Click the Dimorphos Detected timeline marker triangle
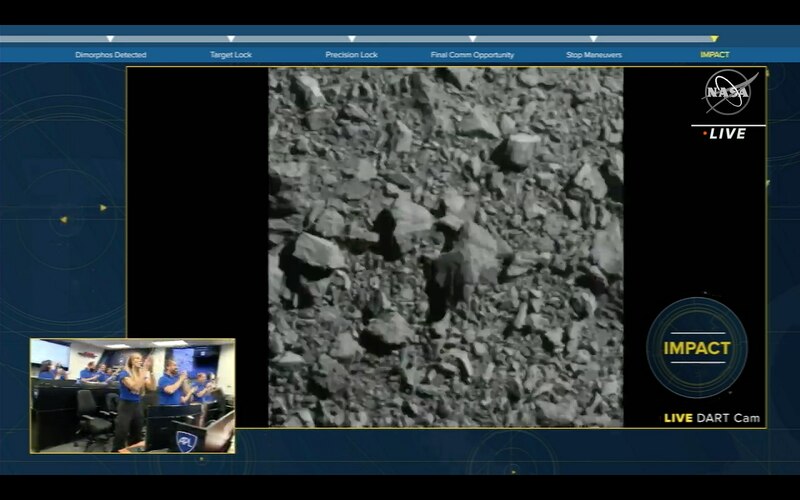800x500 pixels. (110, 39)
